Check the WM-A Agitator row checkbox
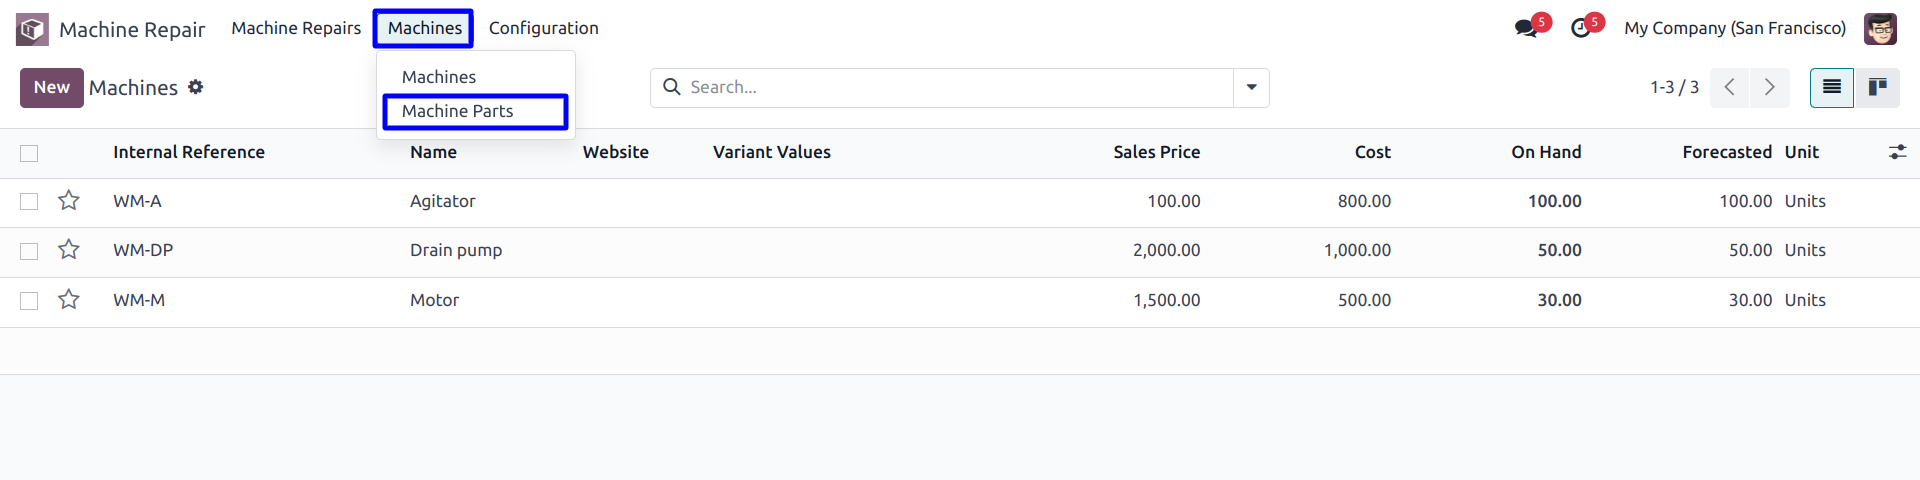 tap(29, 202)
